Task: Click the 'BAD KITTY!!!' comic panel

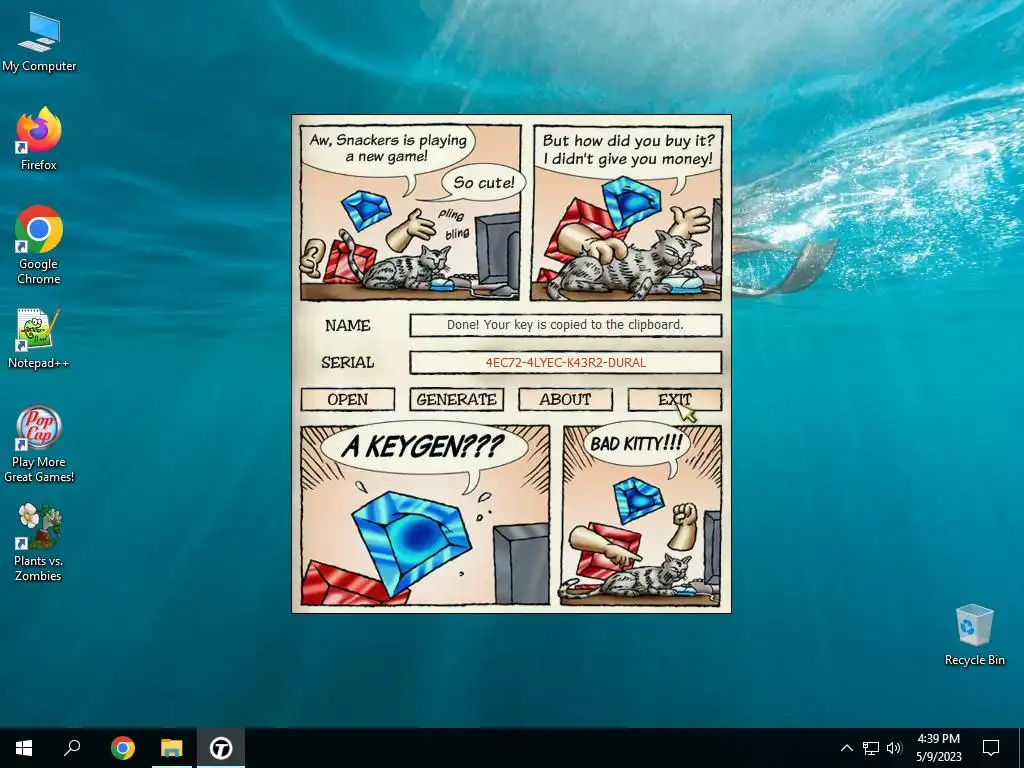Action: (642, 515)
